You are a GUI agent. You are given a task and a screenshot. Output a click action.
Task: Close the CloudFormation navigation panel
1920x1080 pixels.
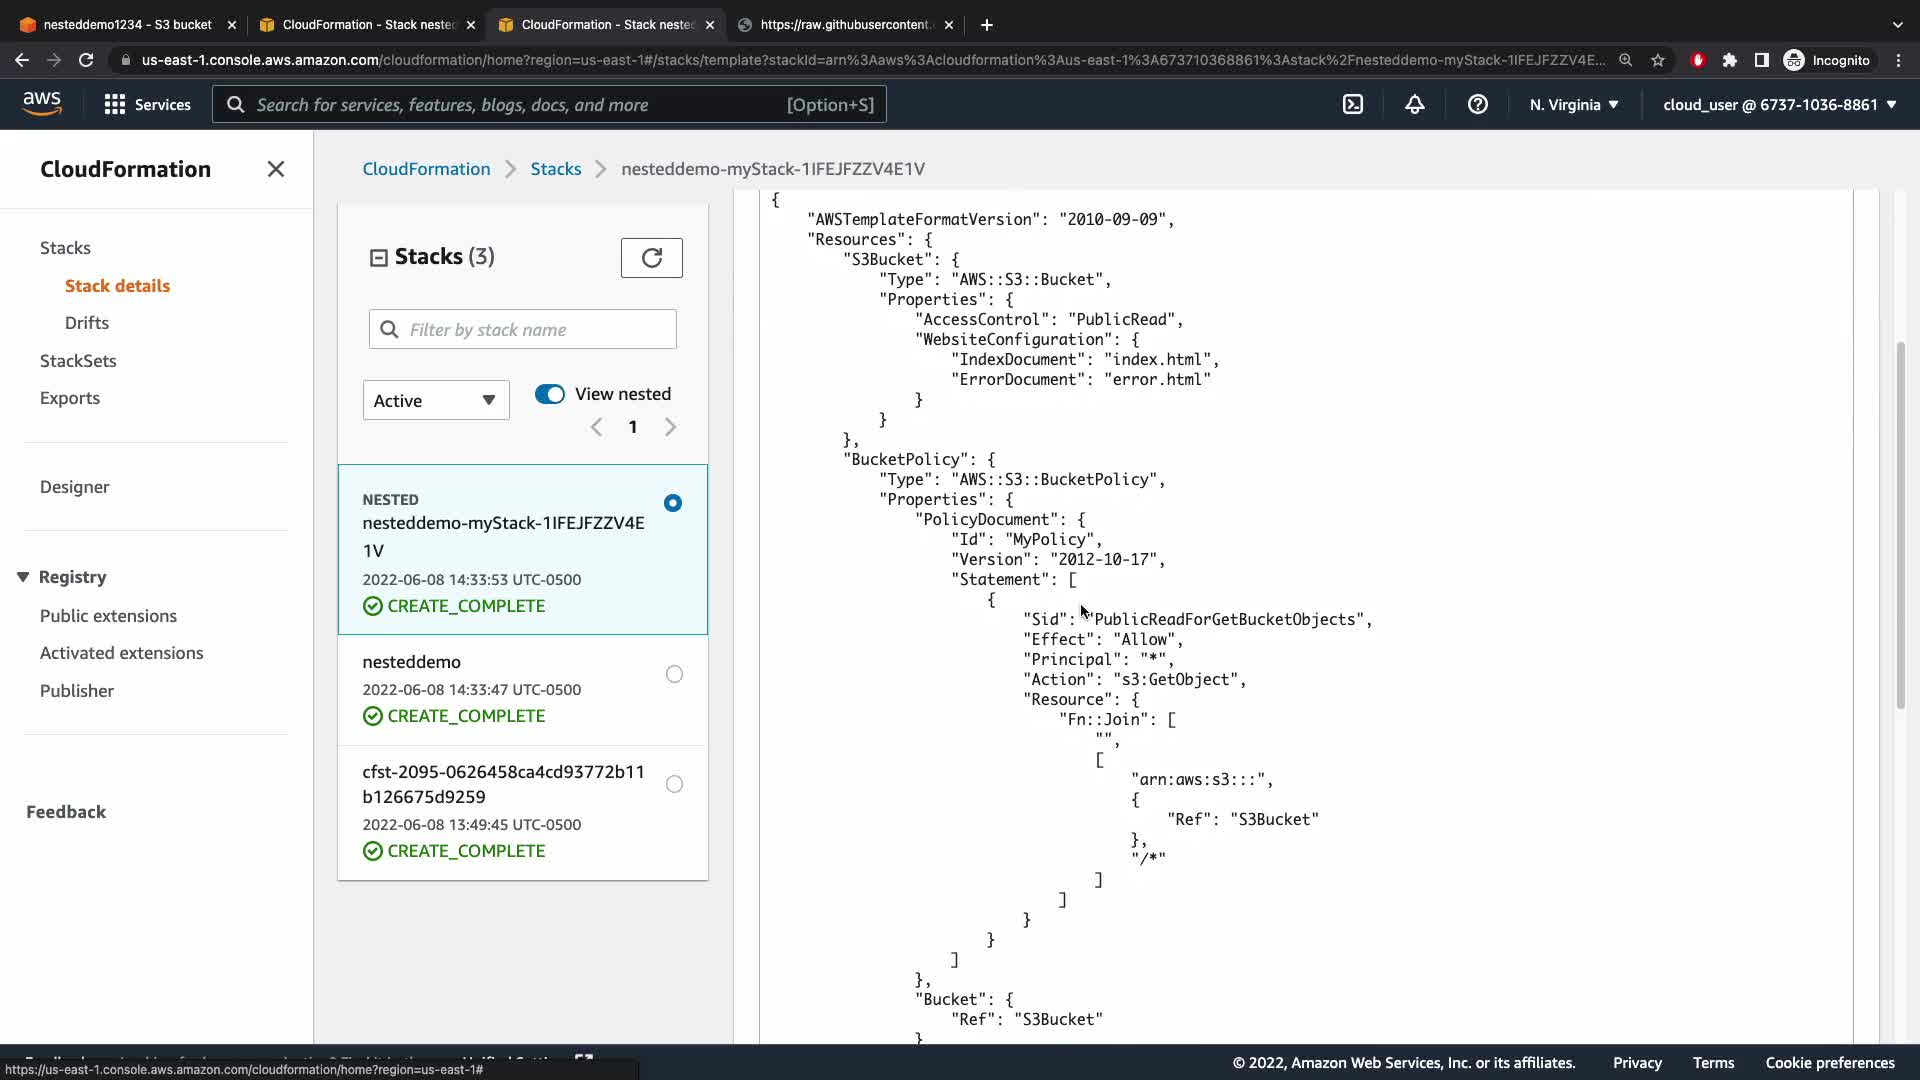click(x=276, y=169)
